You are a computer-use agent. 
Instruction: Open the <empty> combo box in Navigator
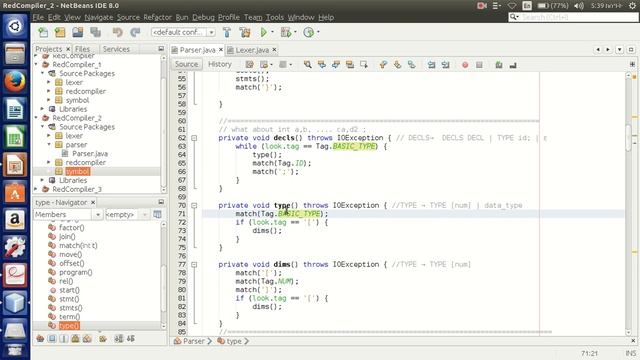pos(127,214)
